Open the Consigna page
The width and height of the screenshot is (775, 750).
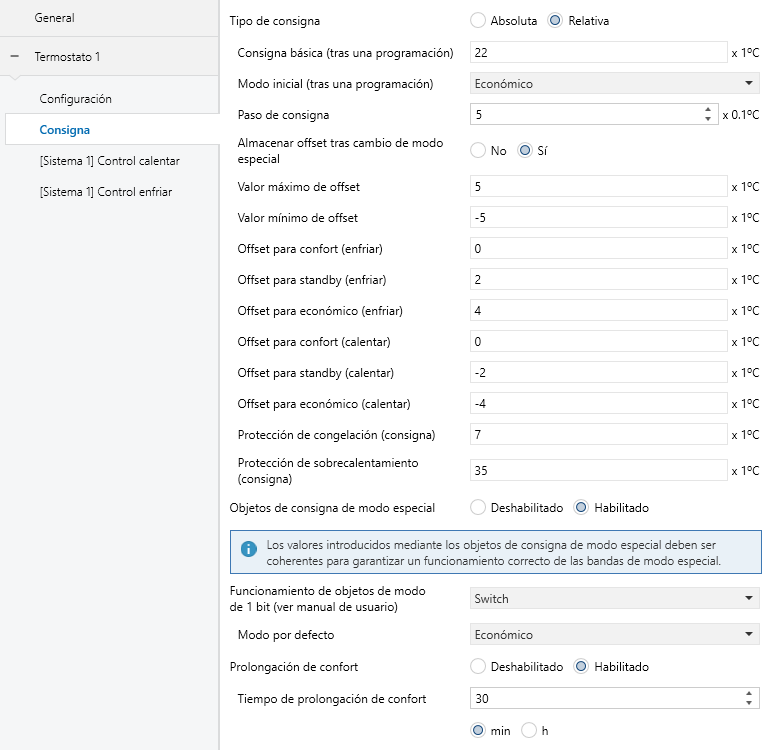click(x=112, y=130)
